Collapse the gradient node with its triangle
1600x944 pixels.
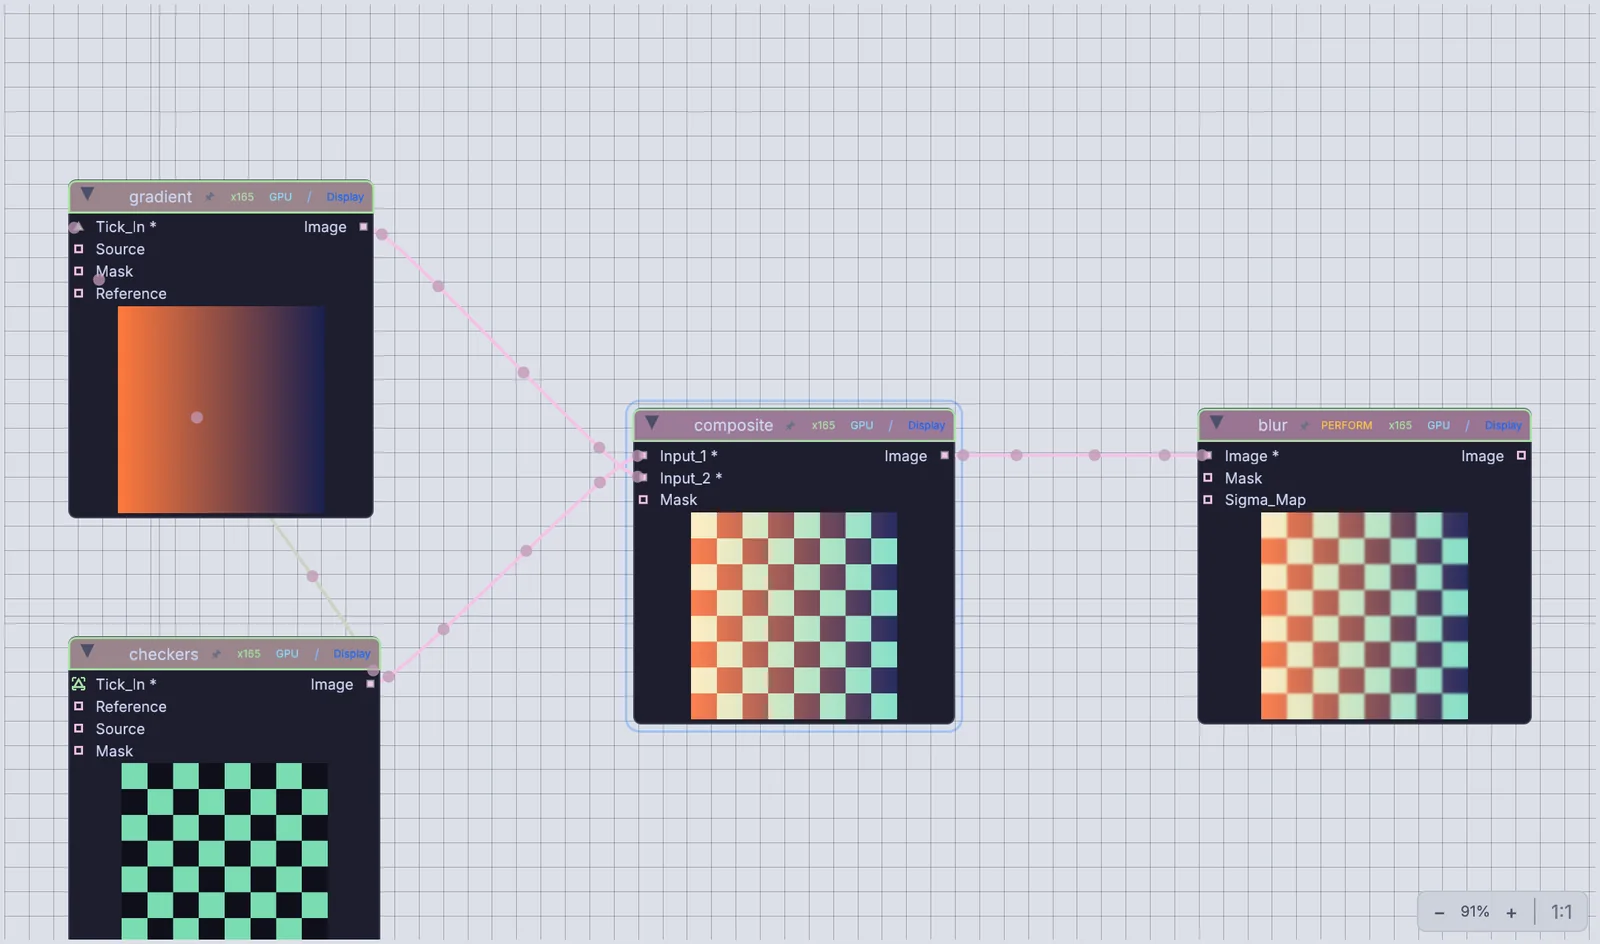87,194
